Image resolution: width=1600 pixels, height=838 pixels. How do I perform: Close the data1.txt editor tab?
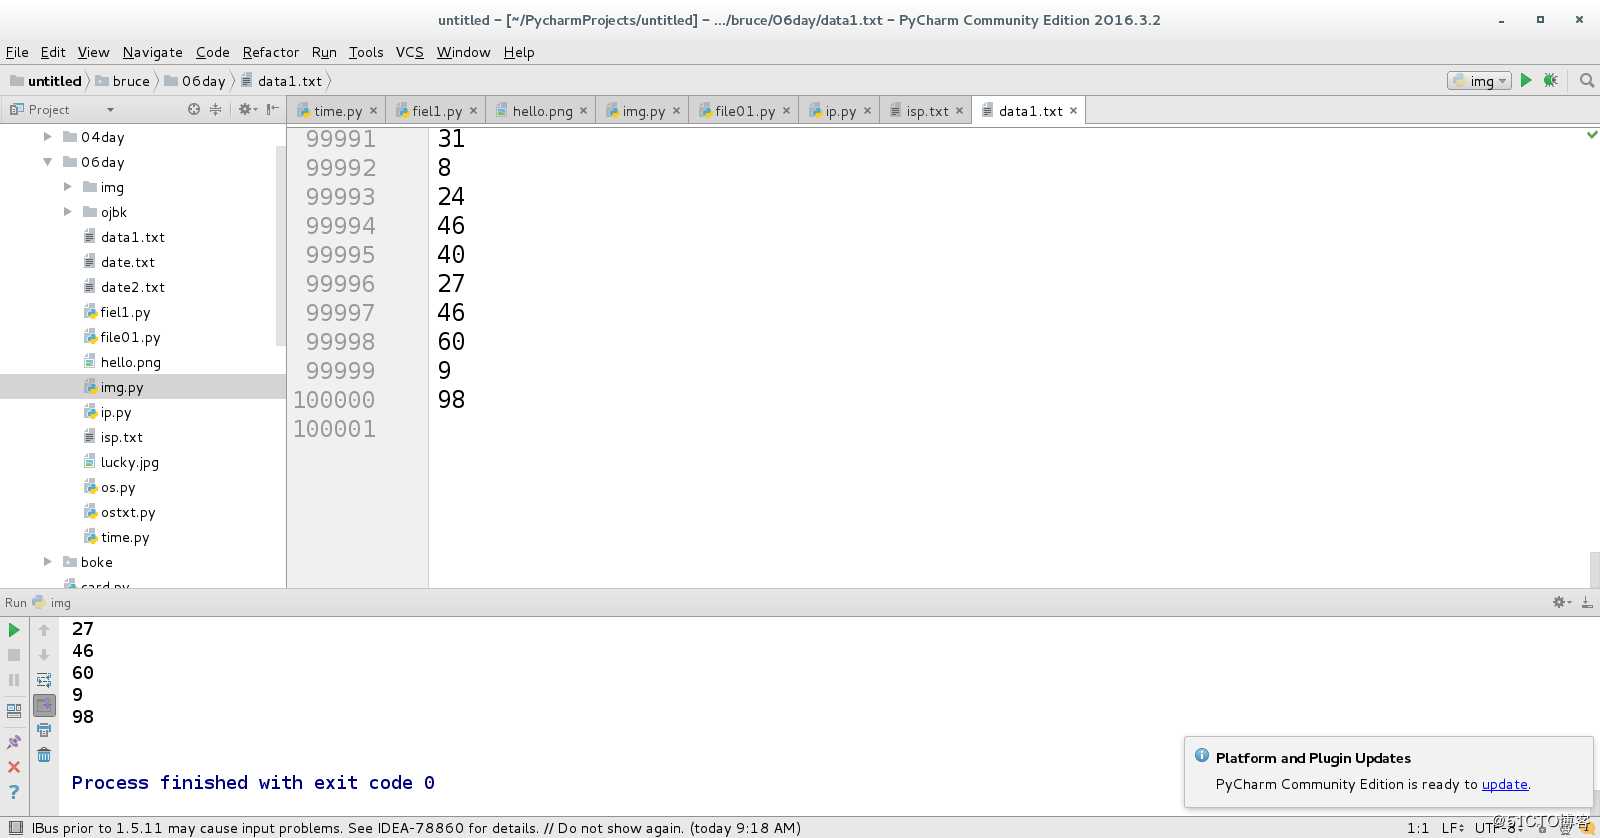[x=1074, y=111]
